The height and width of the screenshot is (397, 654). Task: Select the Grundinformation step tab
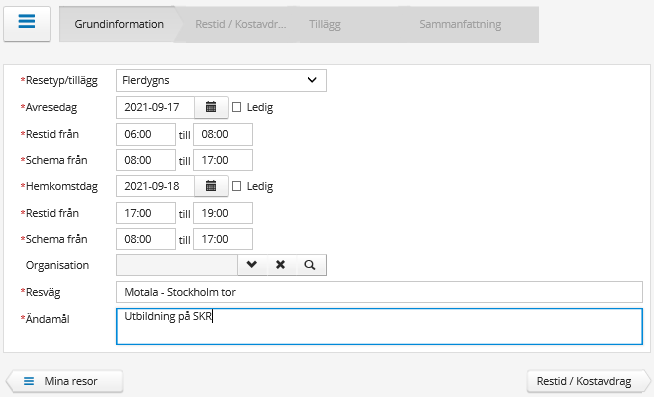[x=119, y=24]
